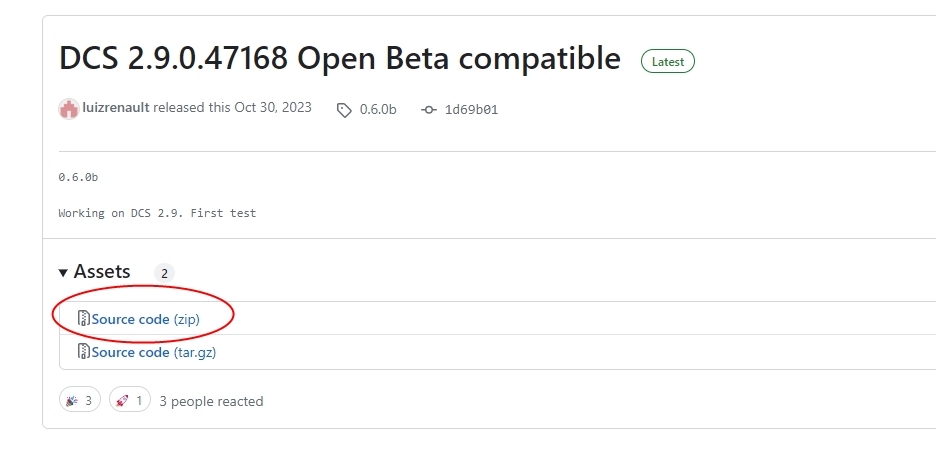Open commit 1d69b01
936x465 pixels.
(471, 109)
